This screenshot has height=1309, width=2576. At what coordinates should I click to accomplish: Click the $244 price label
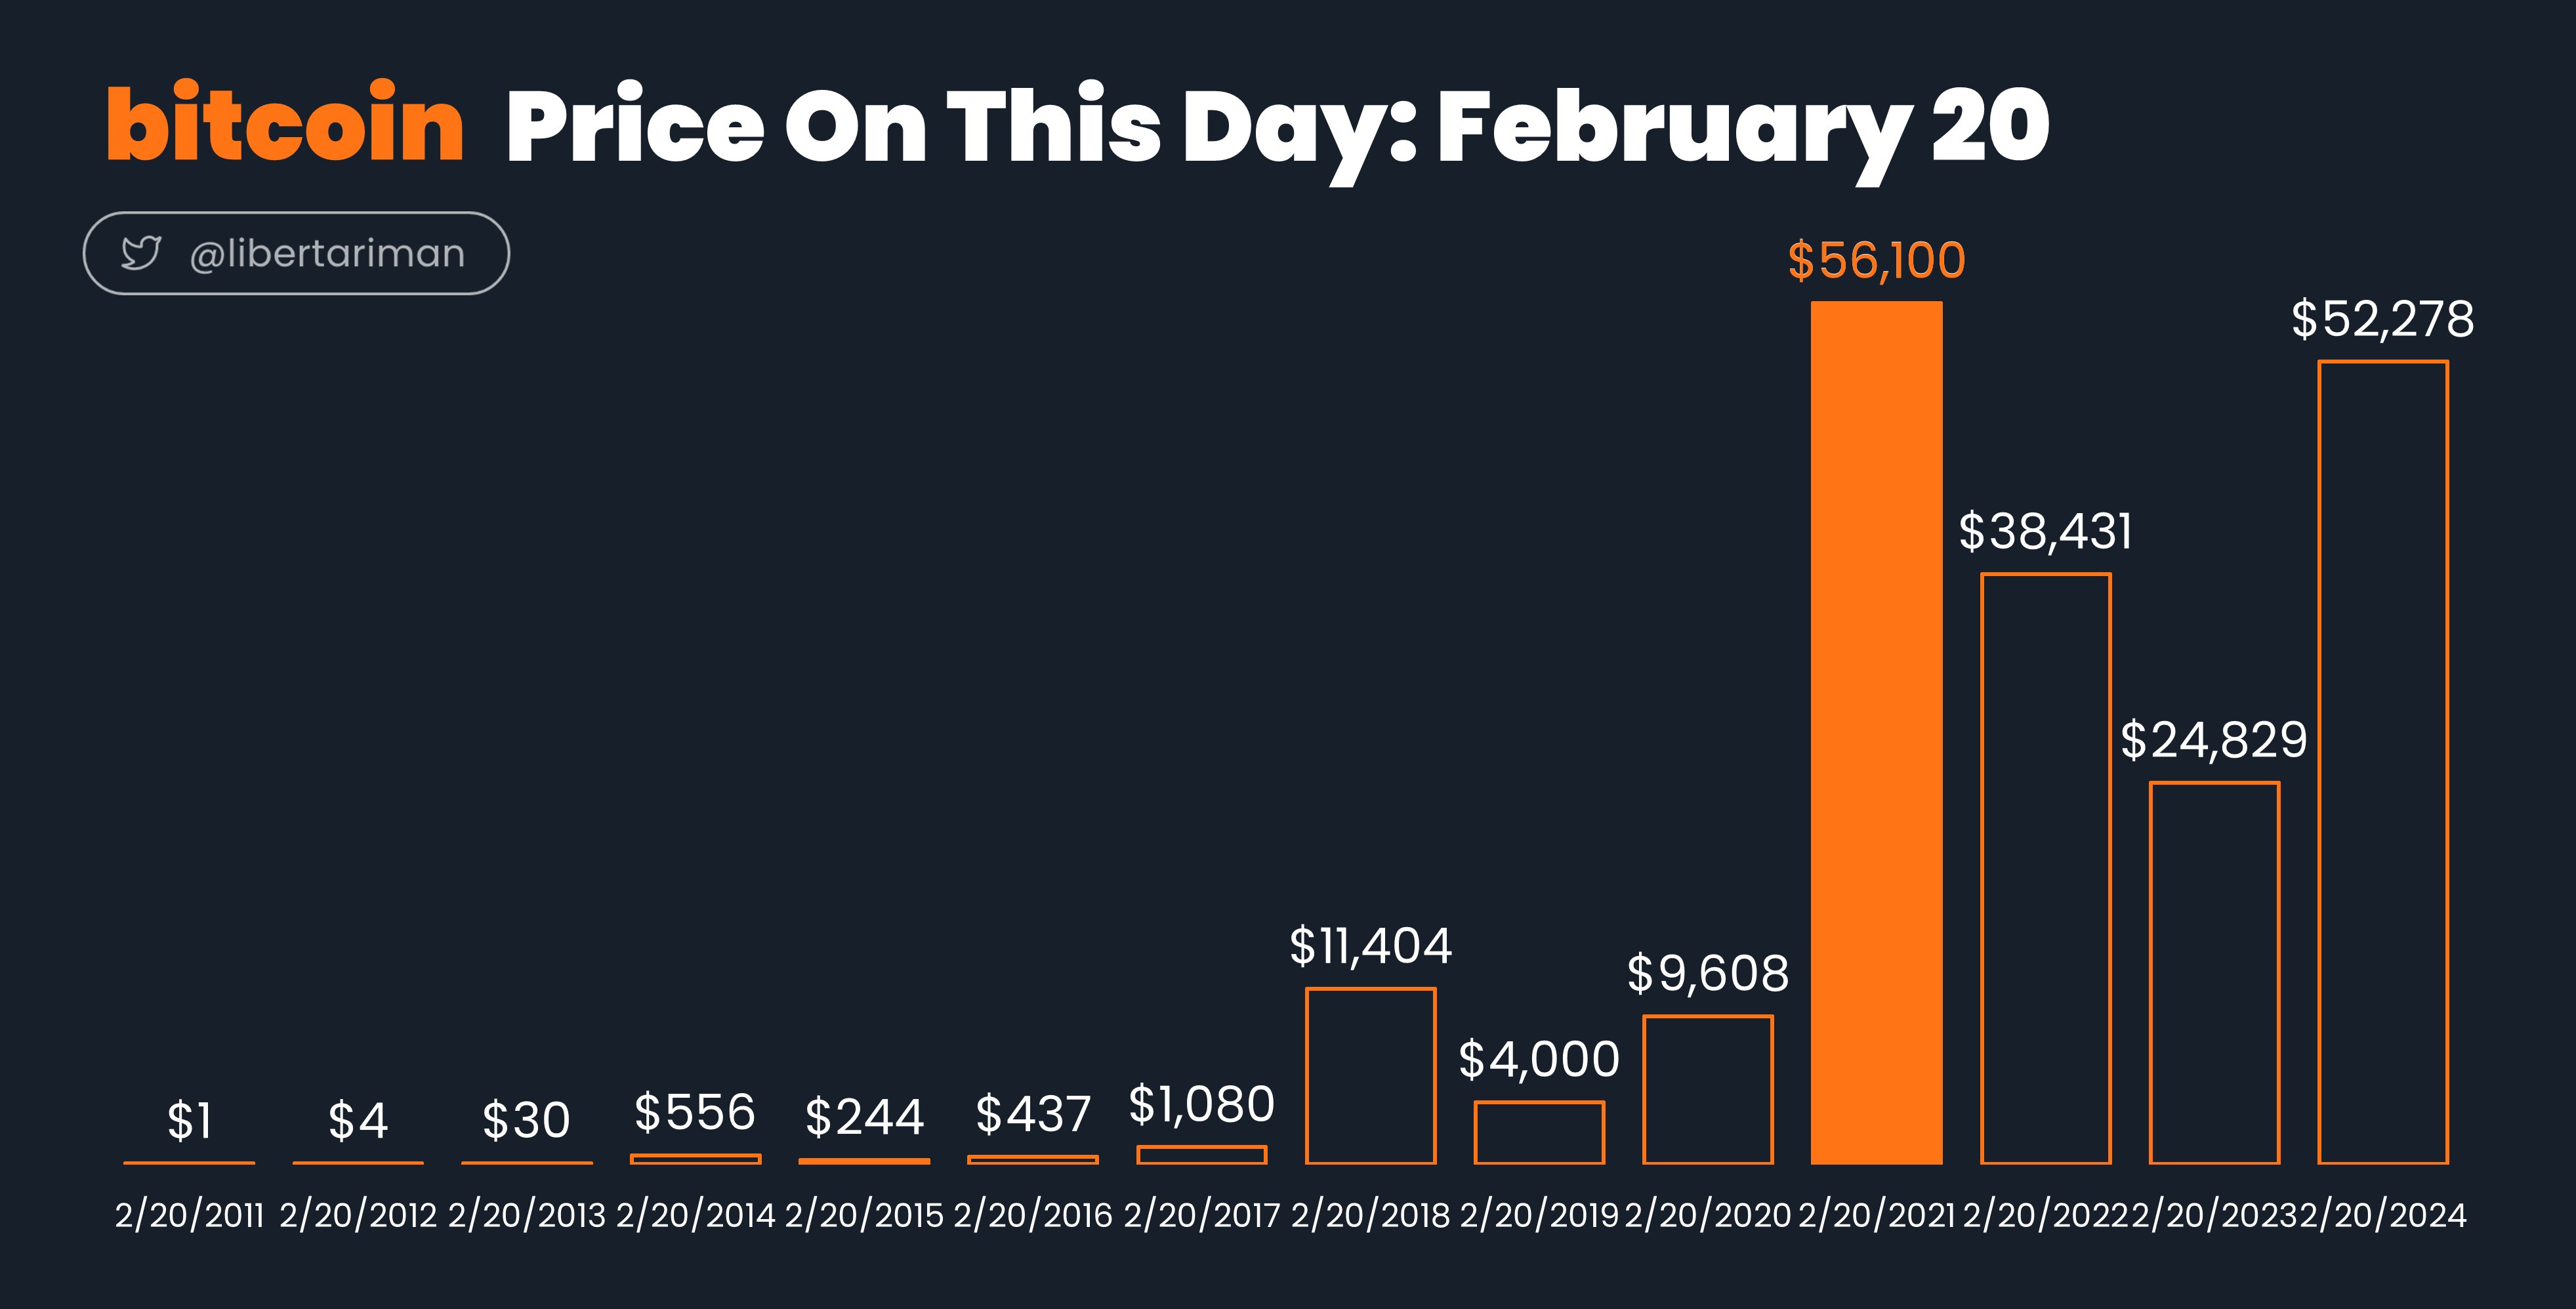tap(864, 1116)
